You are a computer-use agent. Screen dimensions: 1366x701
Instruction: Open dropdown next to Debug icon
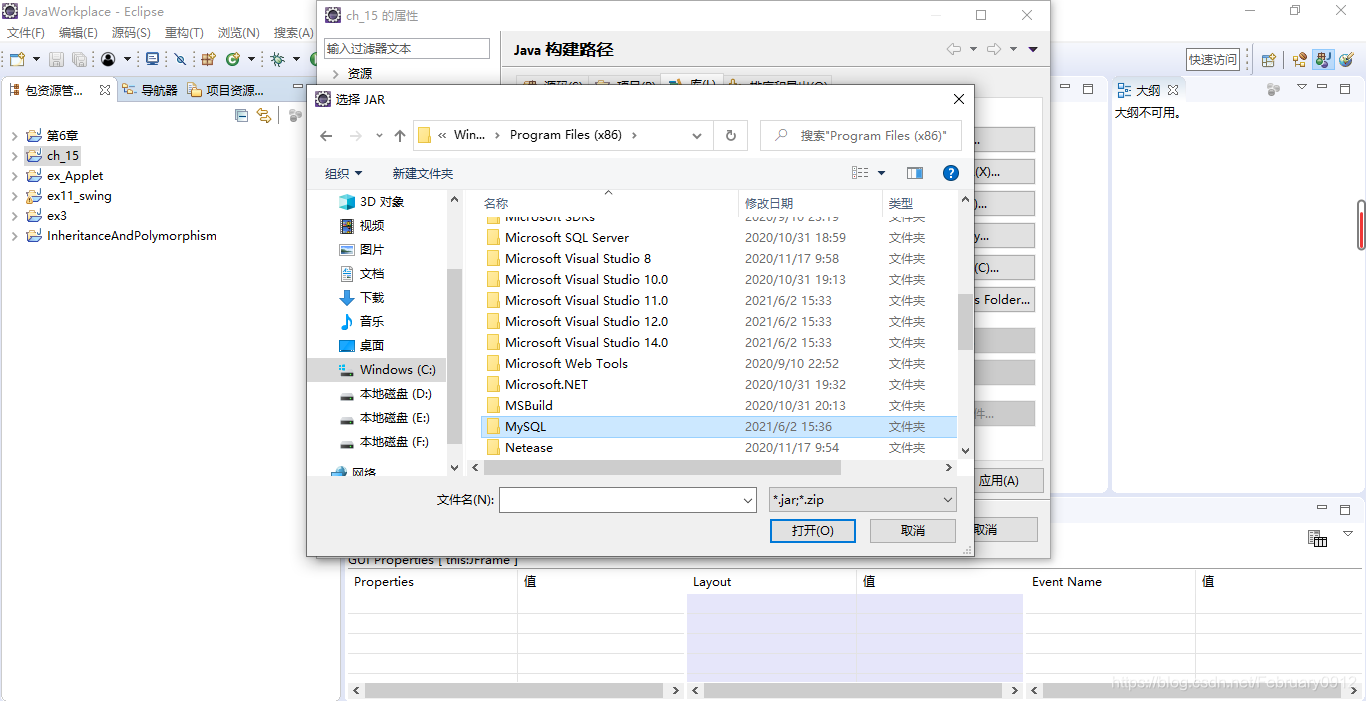pos(294,60)
